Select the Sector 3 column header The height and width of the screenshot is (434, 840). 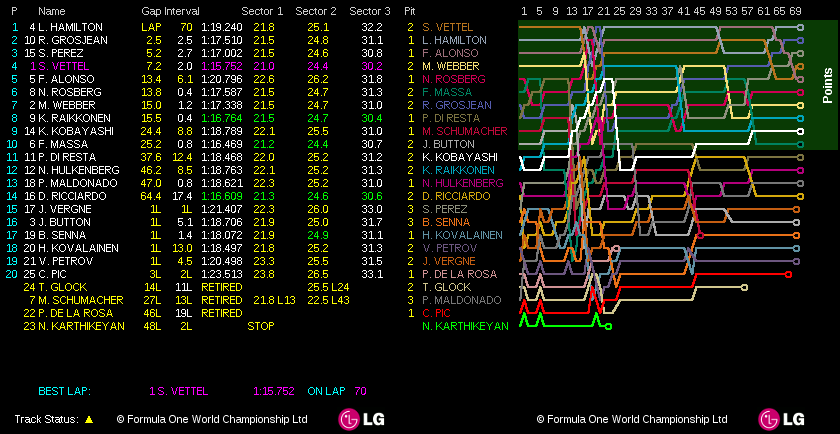tap(370, 11)
